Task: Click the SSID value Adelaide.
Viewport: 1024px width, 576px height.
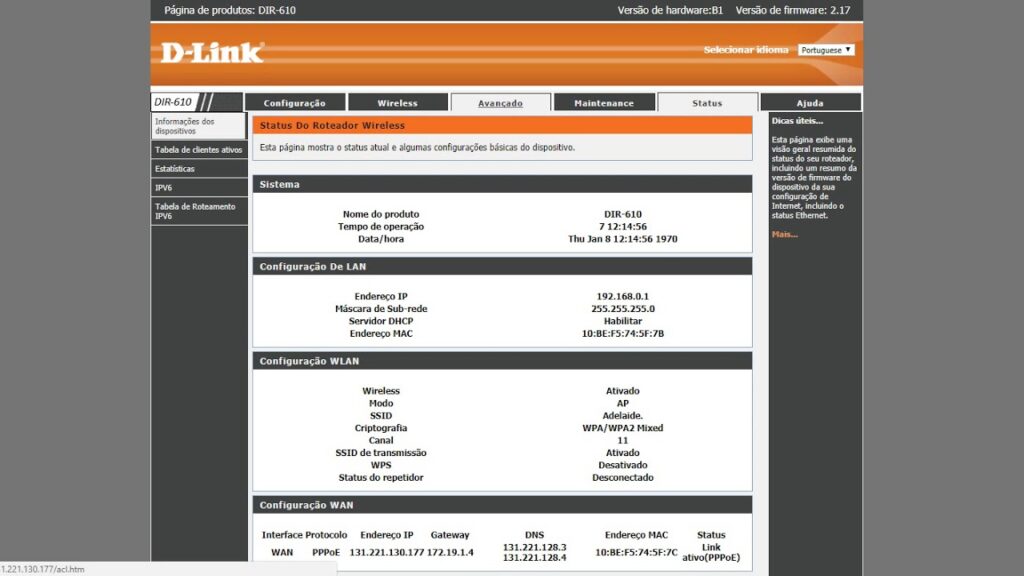Action: (622, 416)
